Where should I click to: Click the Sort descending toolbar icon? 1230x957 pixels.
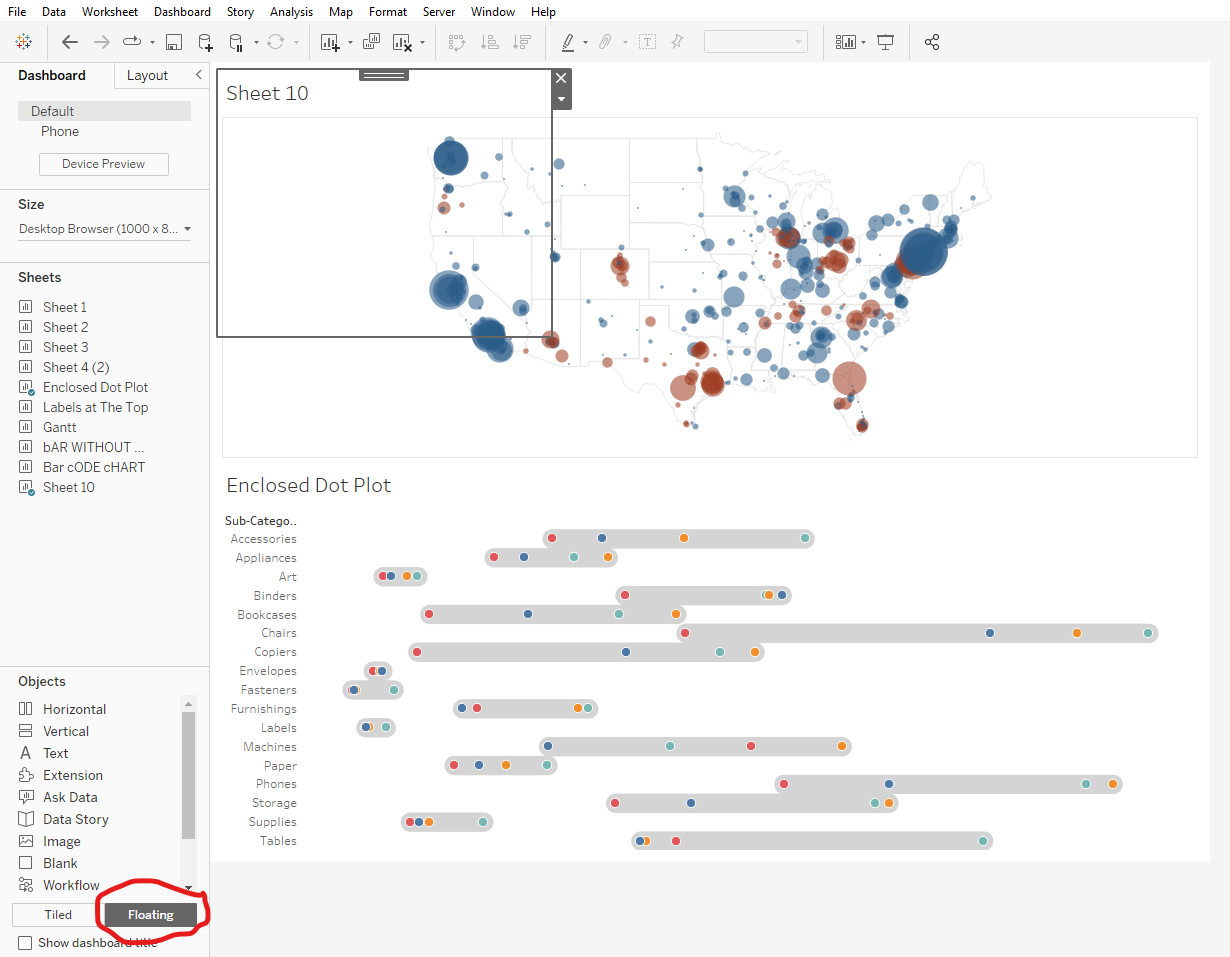[x=521, y=42]
